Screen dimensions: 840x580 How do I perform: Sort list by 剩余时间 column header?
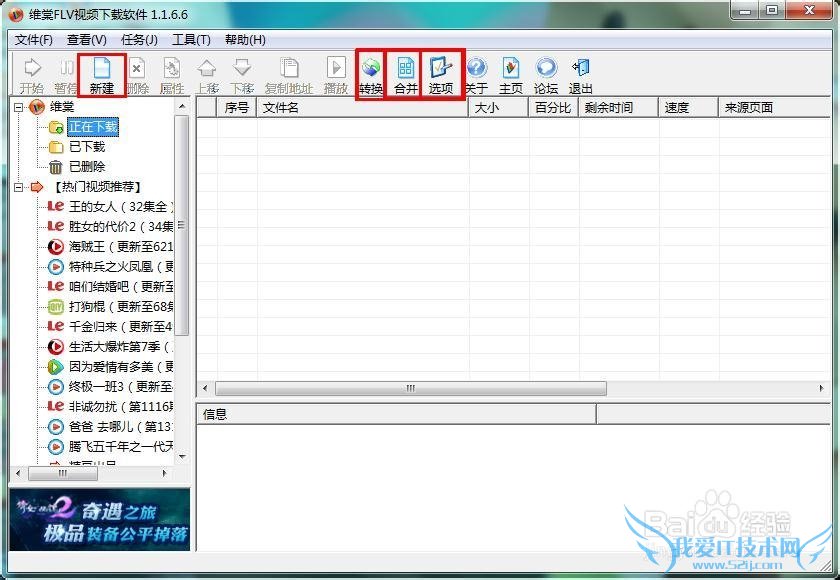(619, 108)
